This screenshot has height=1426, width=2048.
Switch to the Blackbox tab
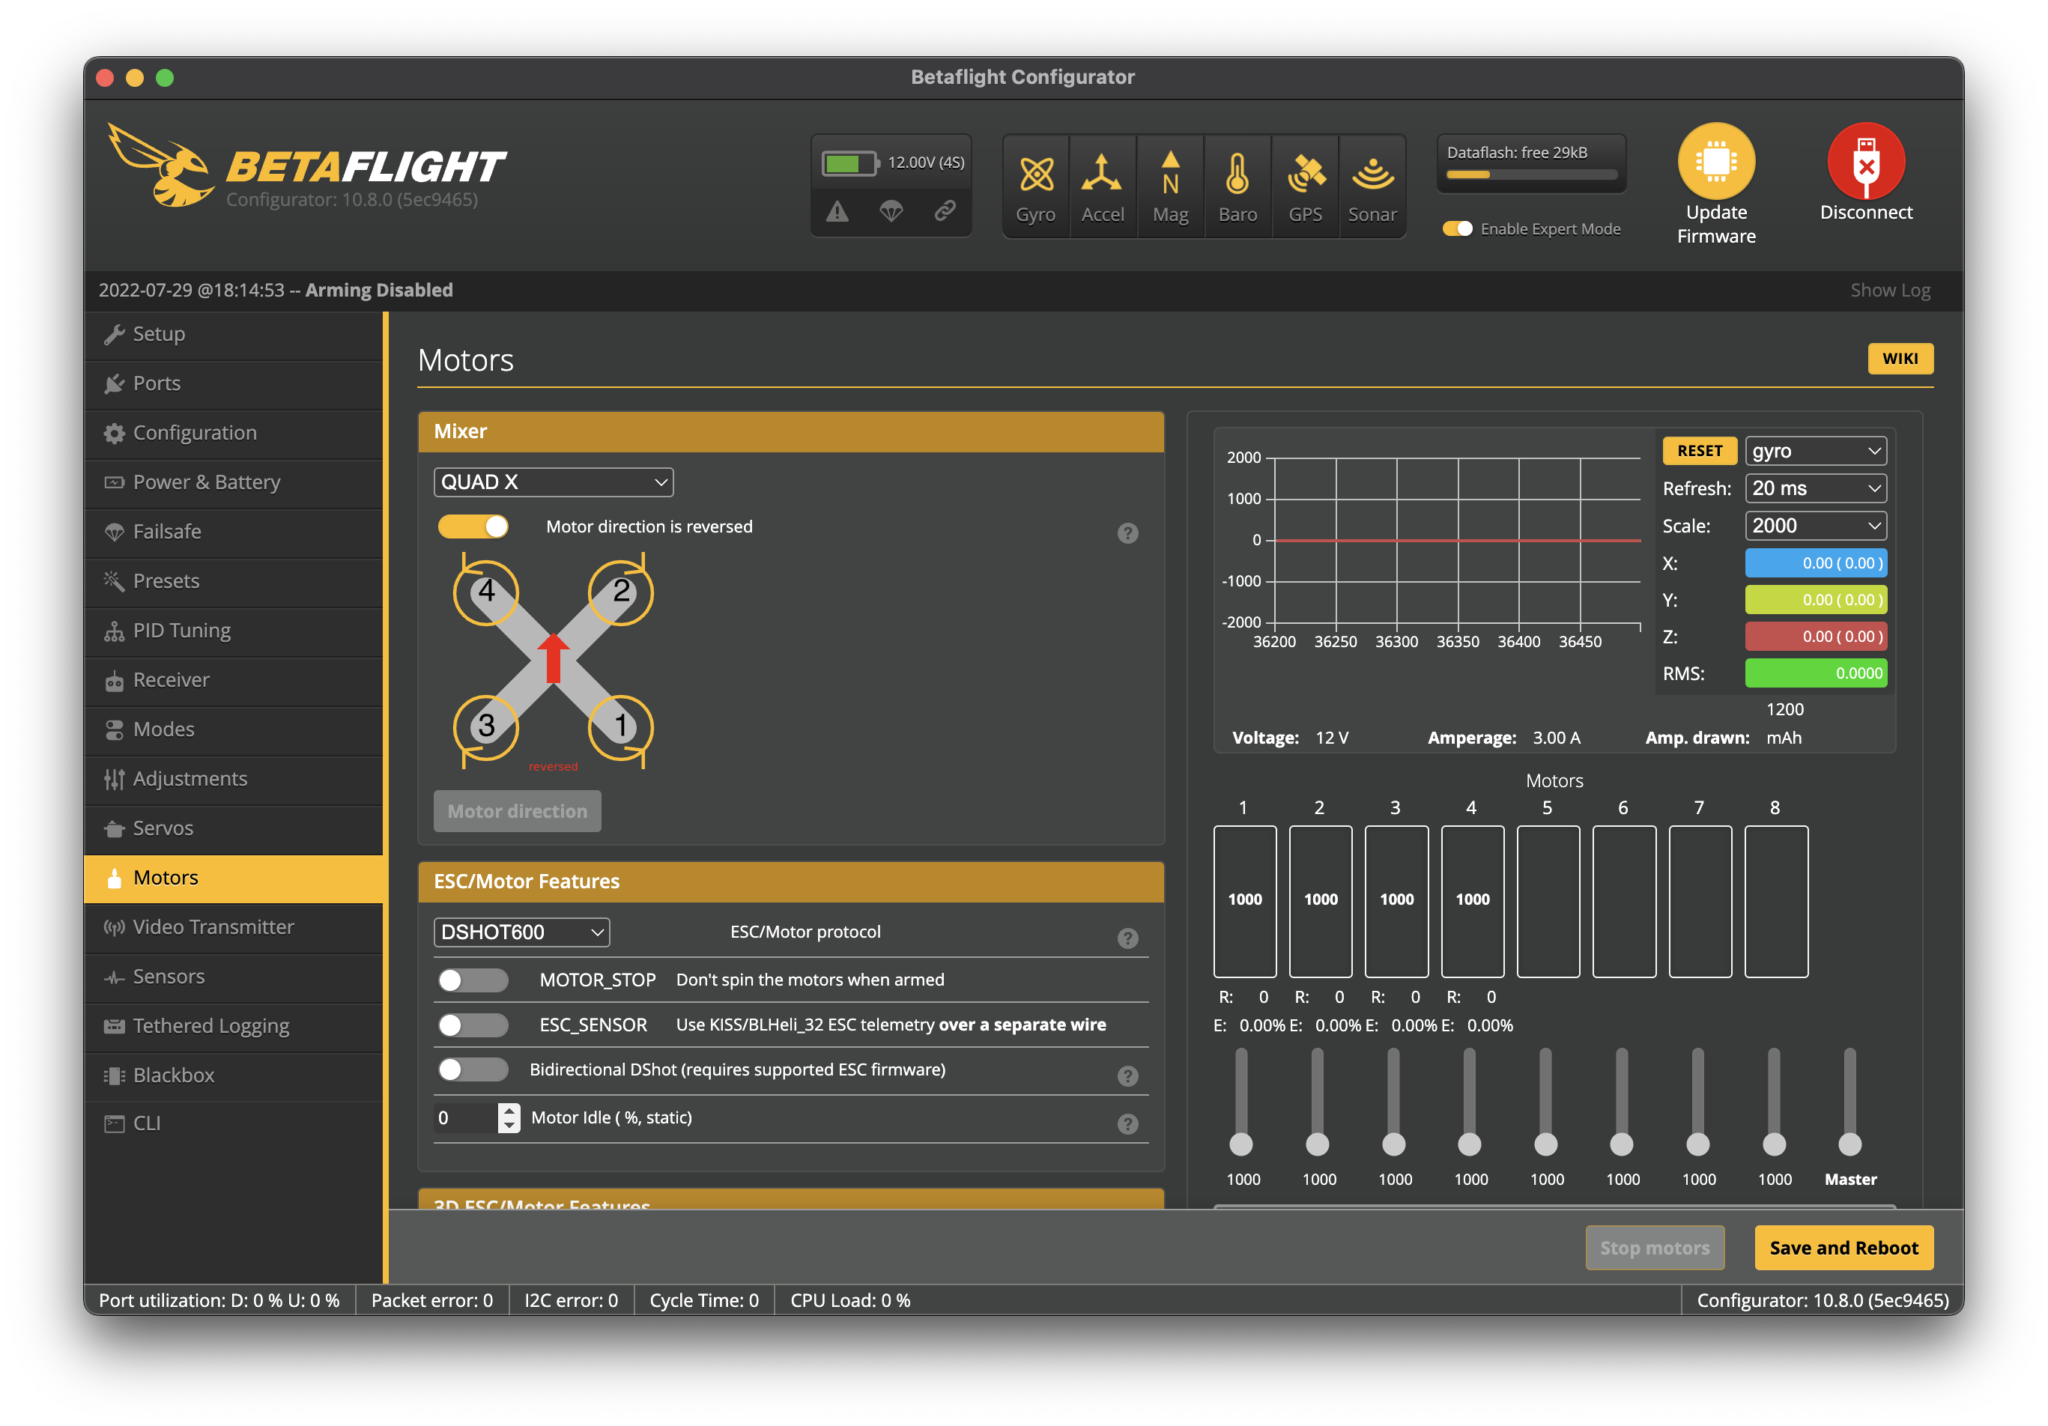coord(173,1075)
